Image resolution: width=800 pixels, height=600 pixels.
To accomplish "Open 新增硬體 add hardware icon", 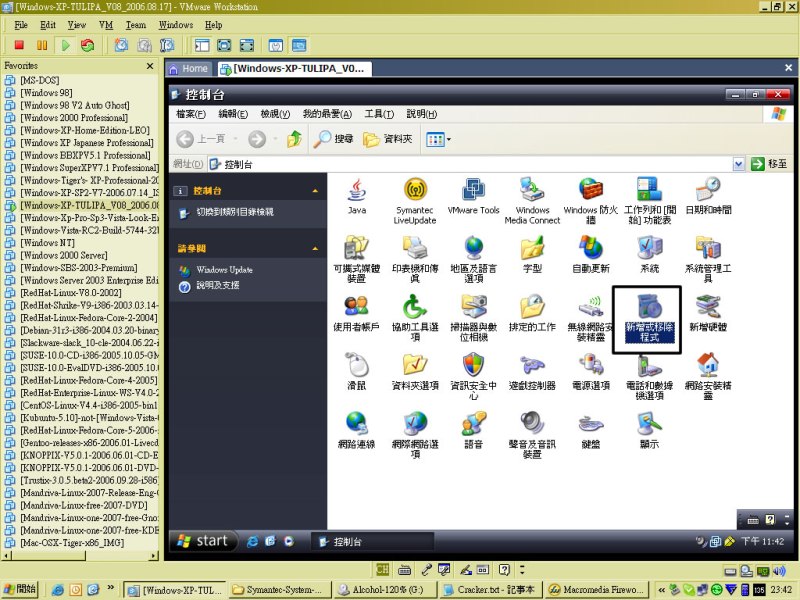I will (708, 307).
